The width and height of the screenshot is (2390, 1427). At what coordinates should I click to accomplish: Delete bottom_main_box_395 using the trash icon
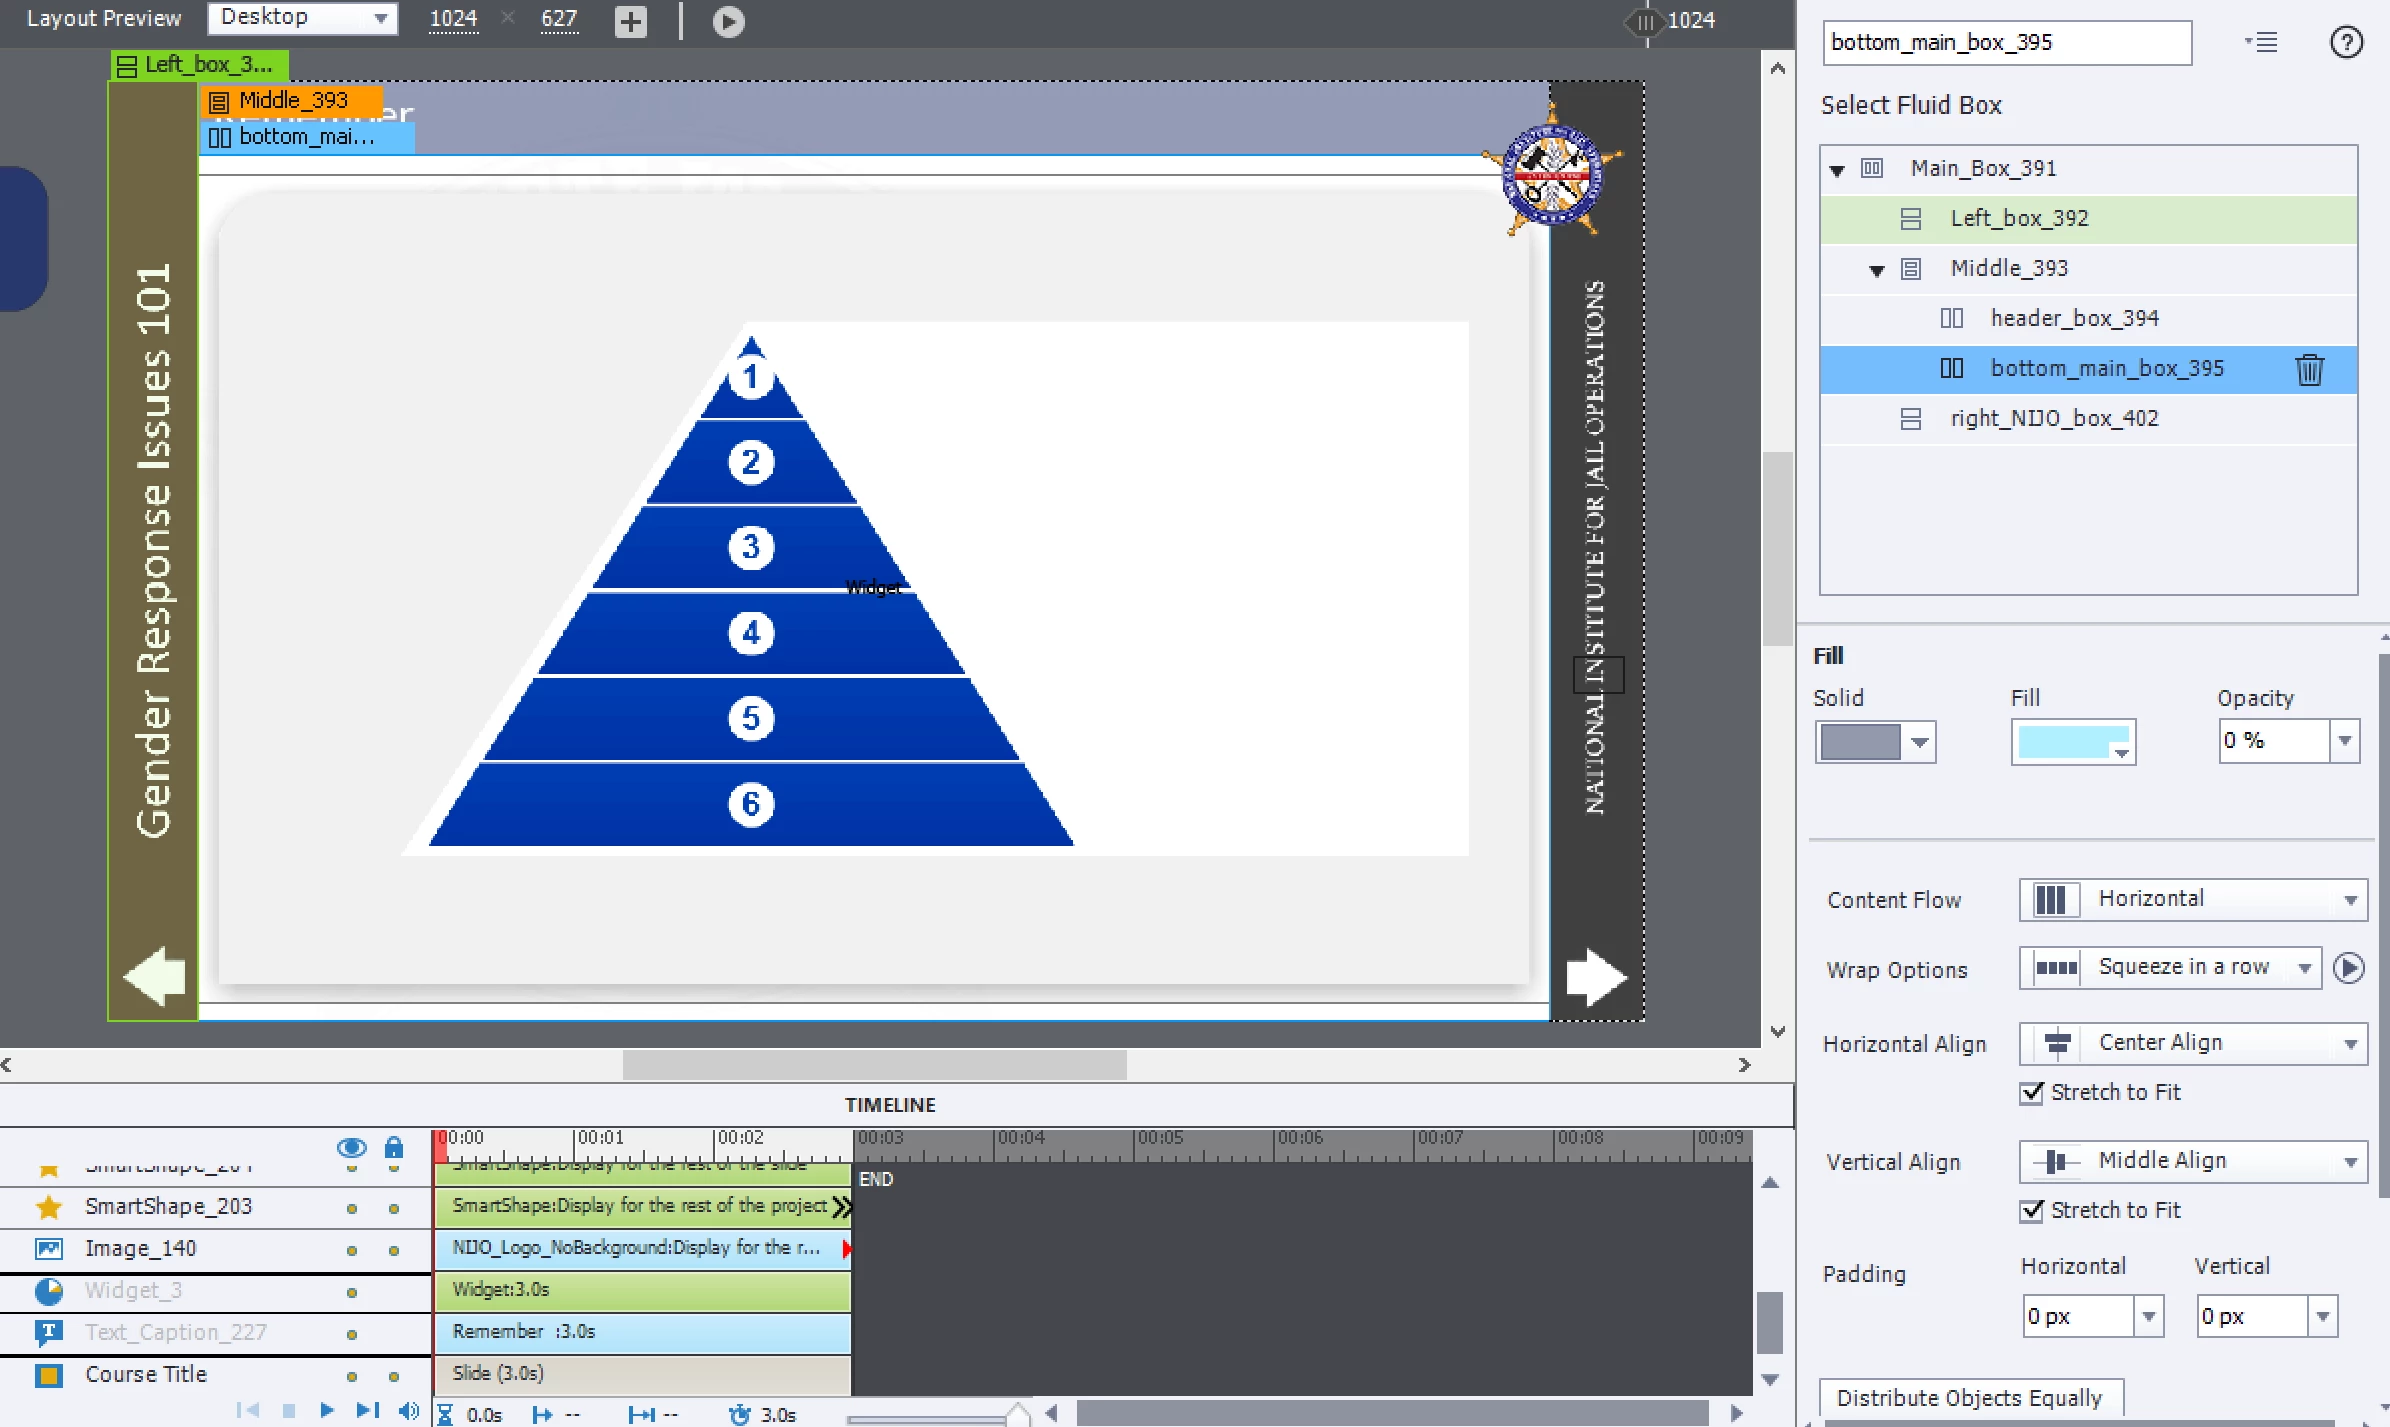[x=2309, y=369]
